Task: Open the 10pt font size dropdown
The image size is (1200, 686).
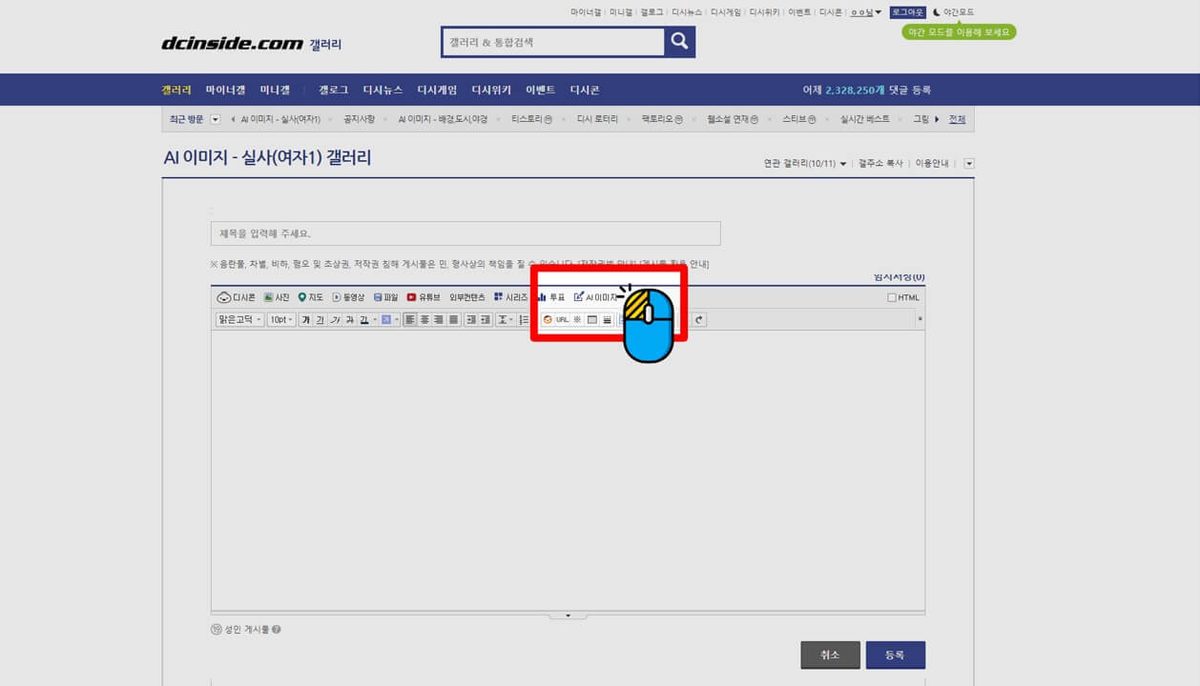Action: (x=282, y=320)
